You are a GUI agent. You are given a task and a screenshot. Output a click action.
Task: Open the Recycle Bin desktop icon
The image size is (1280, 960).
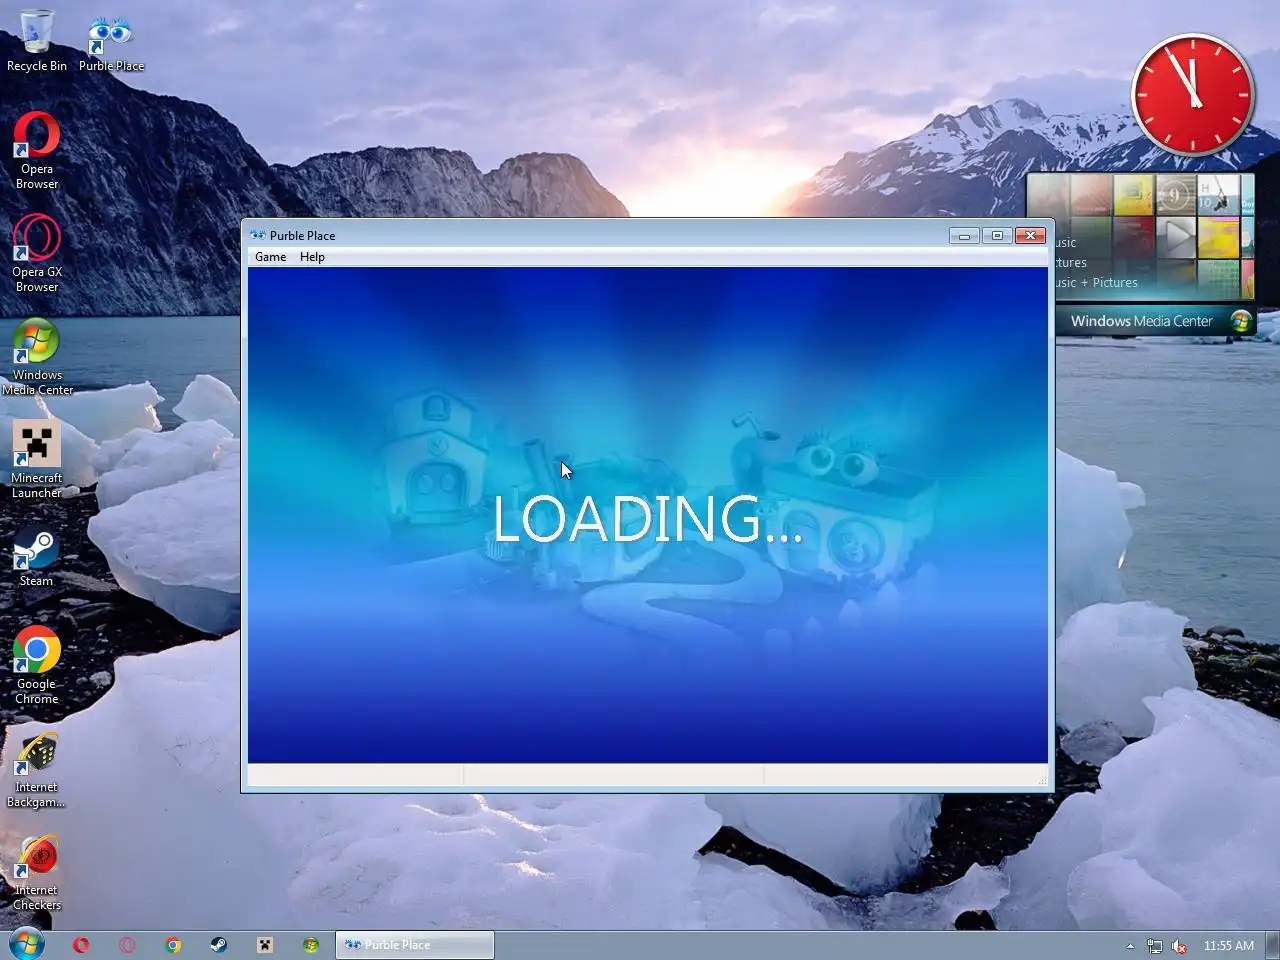click(x=37, y=40)
